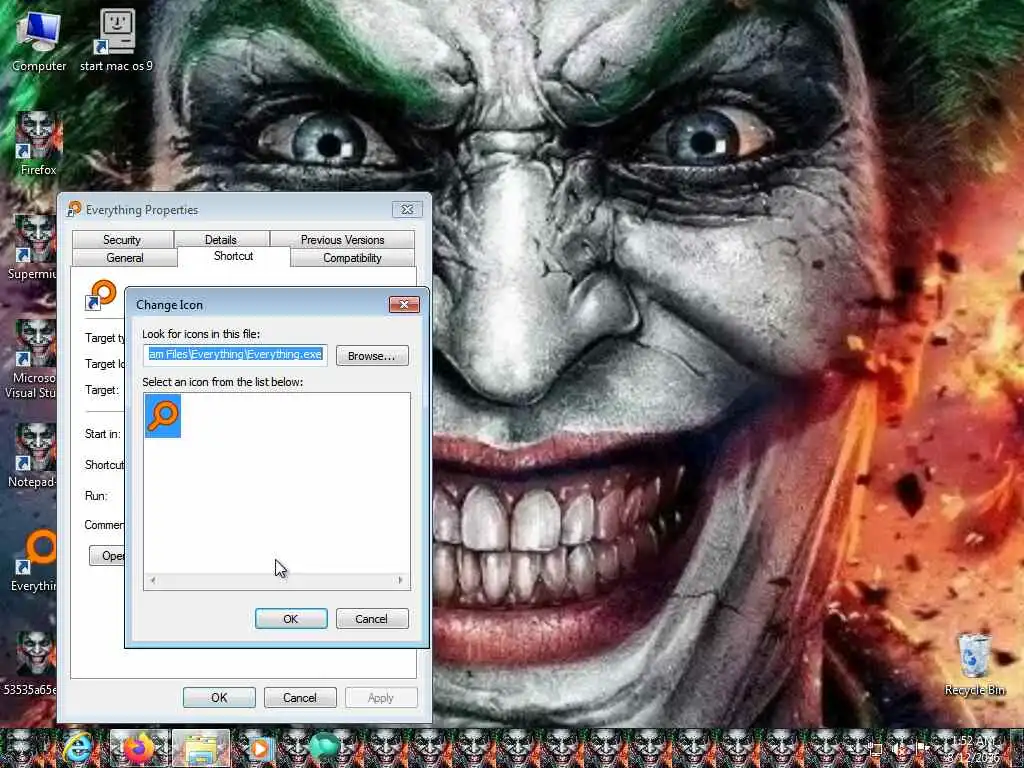Click Browse... in Change Icon dialog
This screenshot has width=1024, height=768.
pos(372,356)
